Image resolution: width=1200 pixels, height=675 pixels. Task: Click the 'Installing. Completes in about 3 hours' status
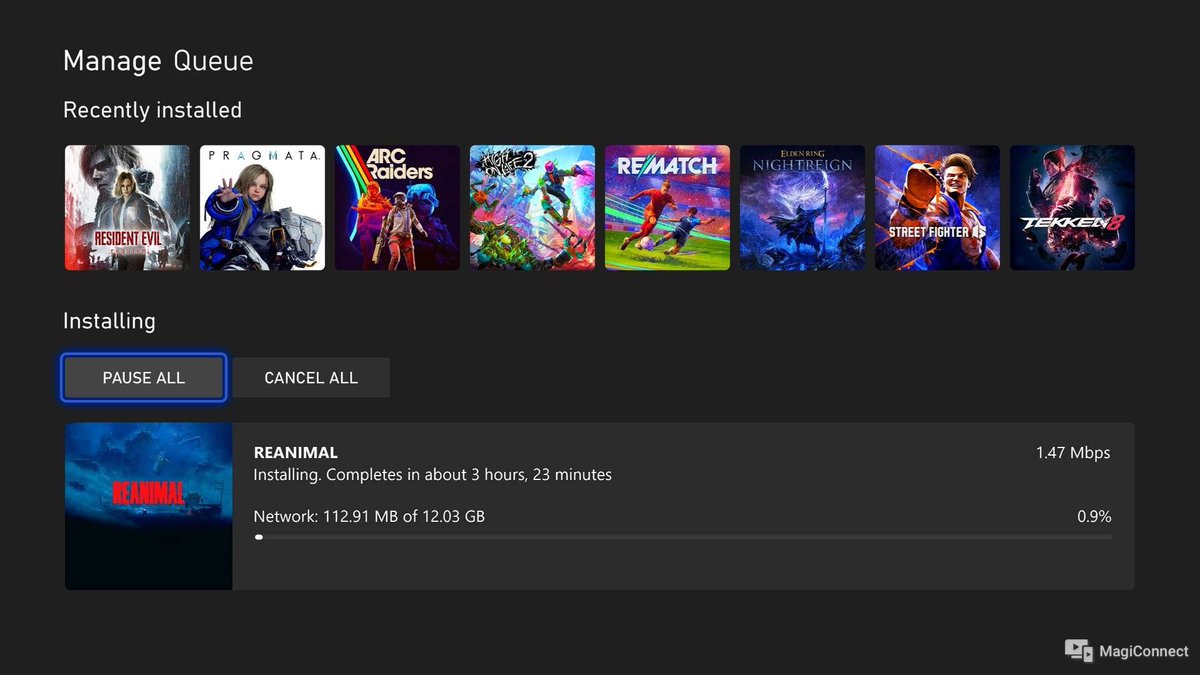[433, 474]
